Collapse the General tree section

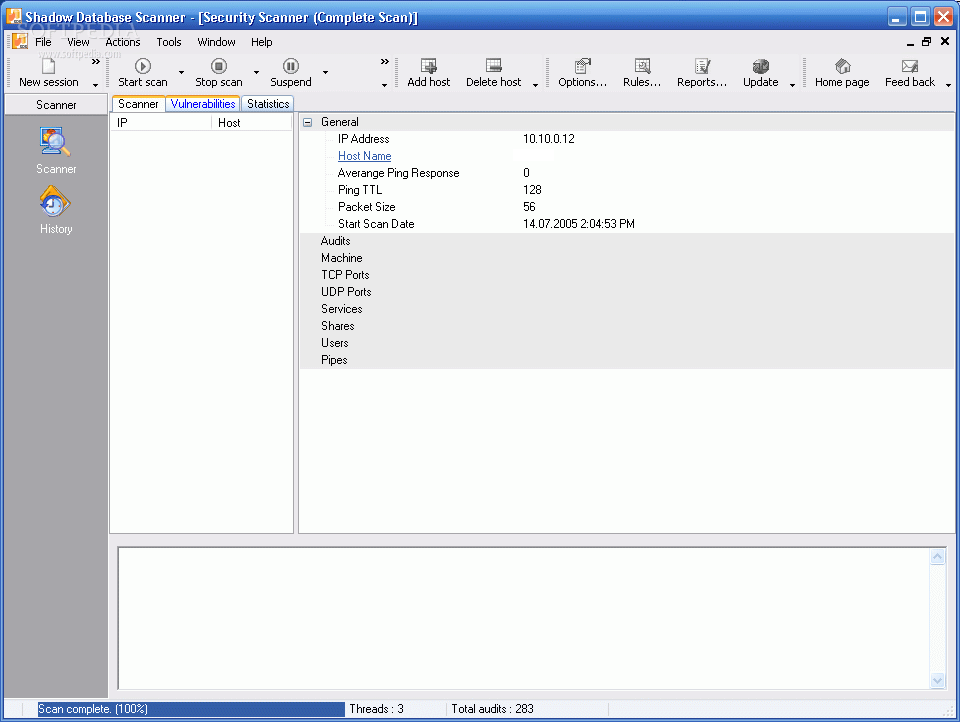pyautogui.click(x=307, y=122)
